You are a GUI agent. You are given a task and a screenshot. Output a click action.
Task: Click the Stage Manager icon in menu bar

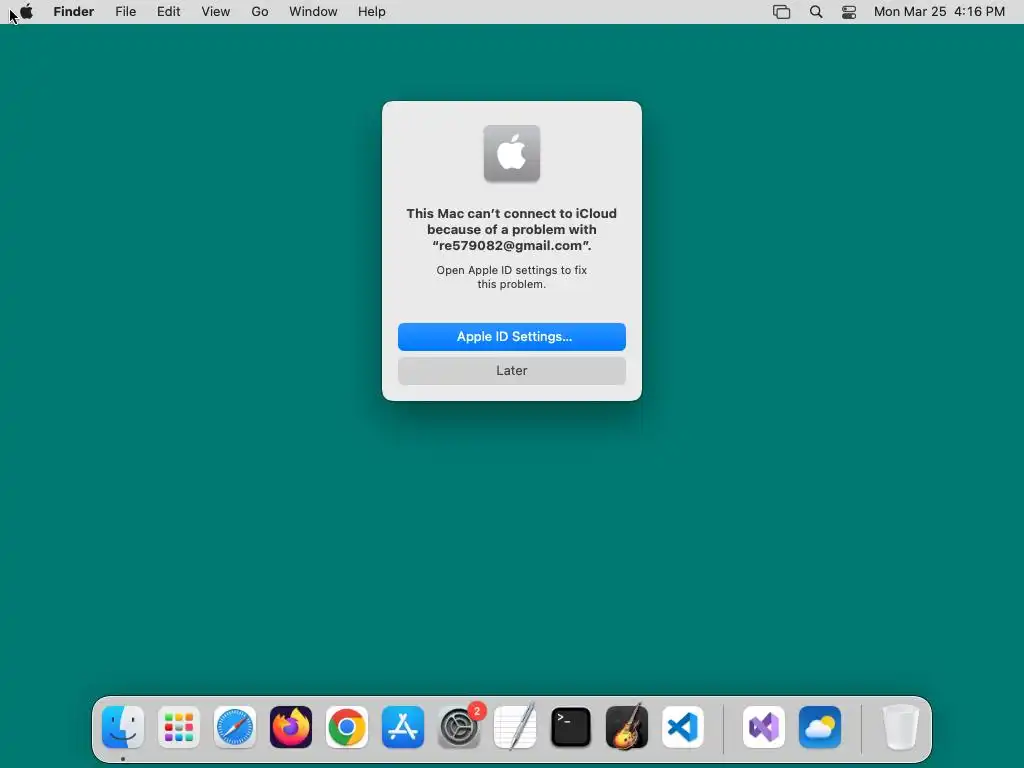[x=782, y=12]
